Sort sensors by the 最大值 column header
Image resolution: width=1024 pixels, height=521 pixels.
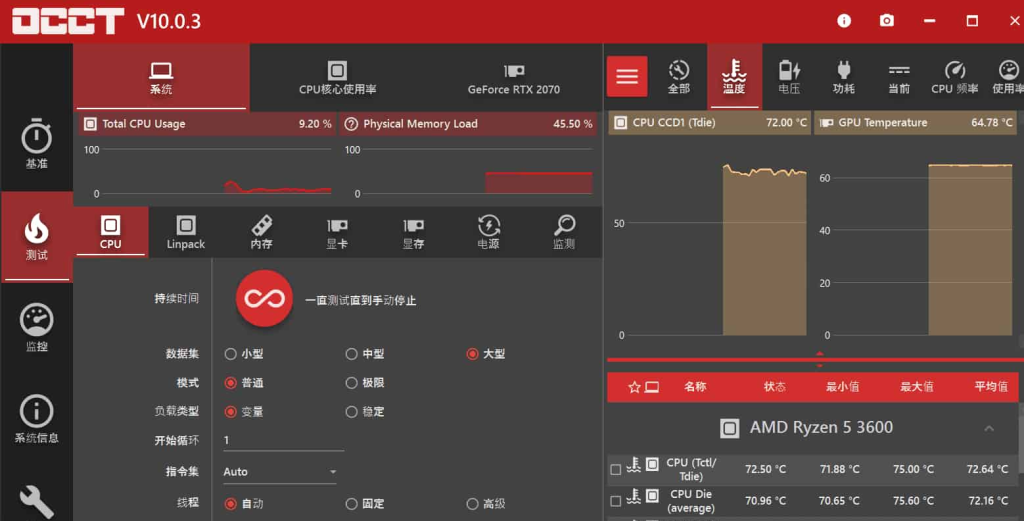[916, 387]
